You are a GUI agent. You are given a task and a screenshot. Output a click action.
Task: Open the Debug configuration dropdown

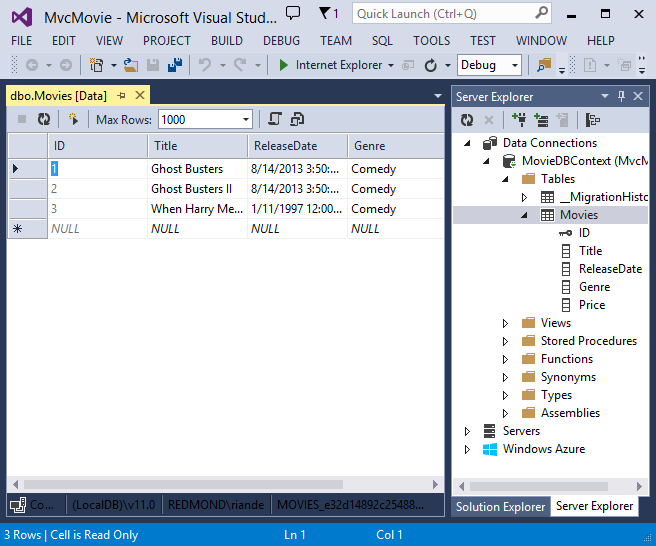coord(515,65)
